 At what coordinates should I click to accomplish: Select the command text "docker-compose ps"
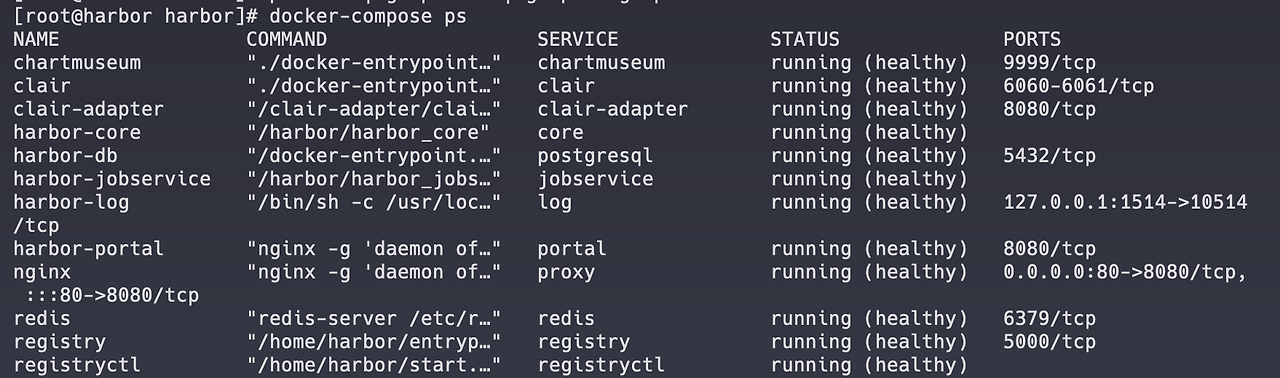pos(367,17)
